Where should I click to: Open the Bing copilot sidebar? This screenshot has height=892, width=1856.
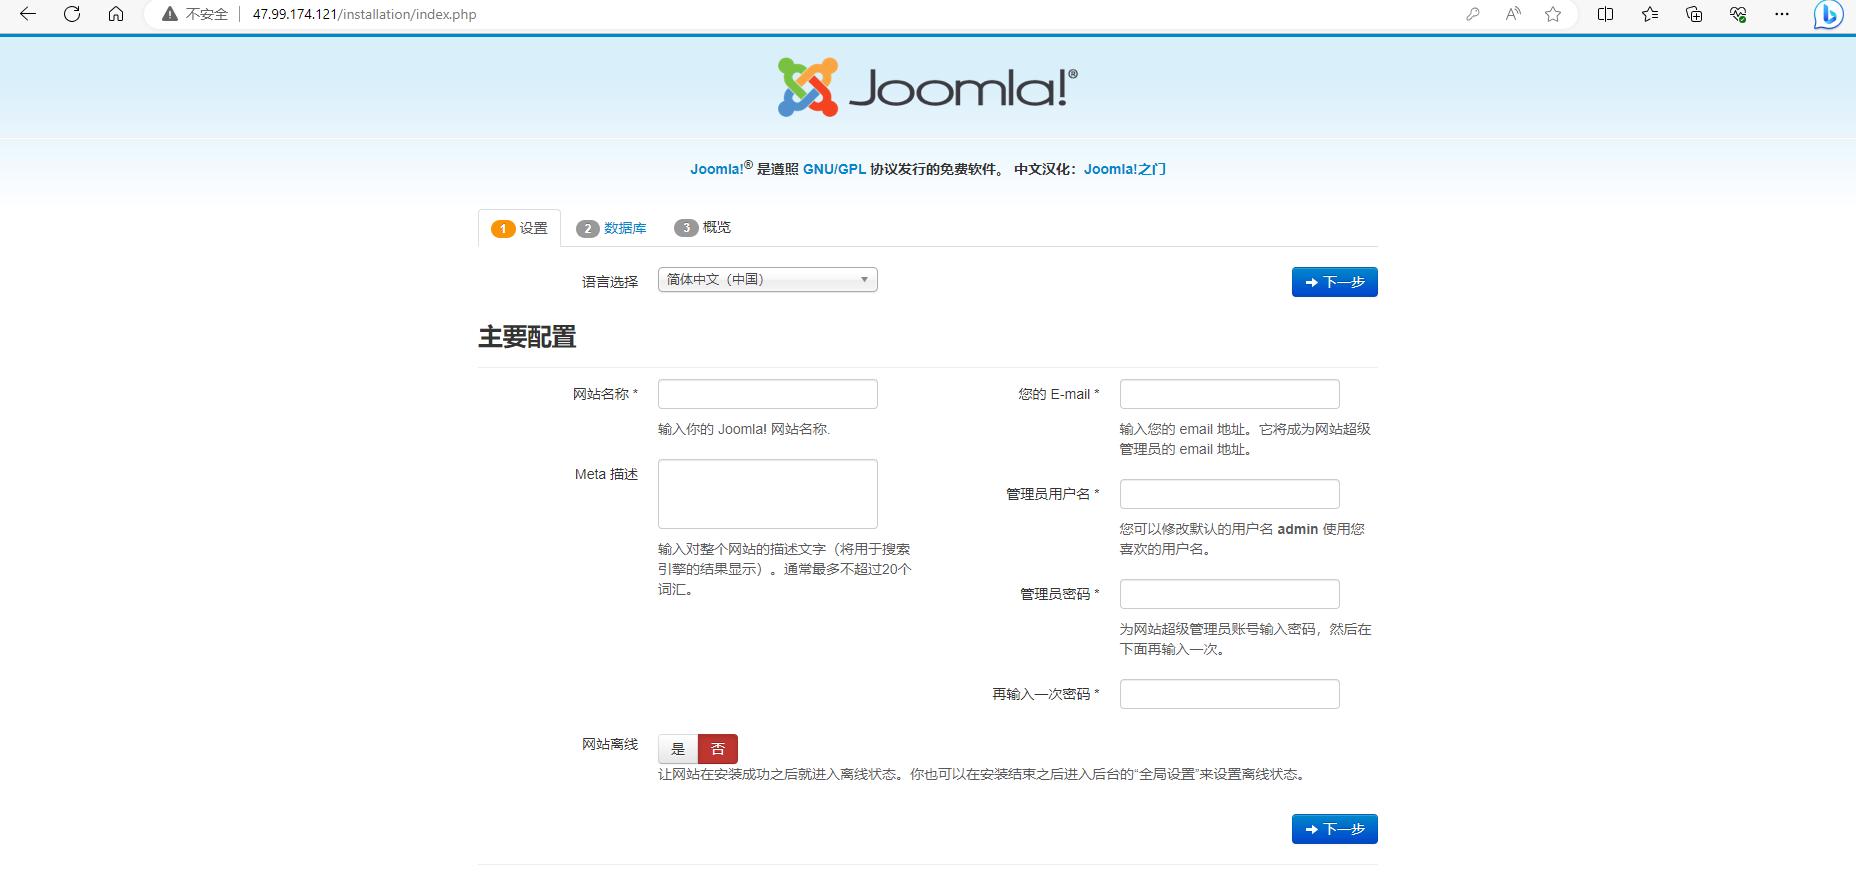click(x=1829, y=14)
